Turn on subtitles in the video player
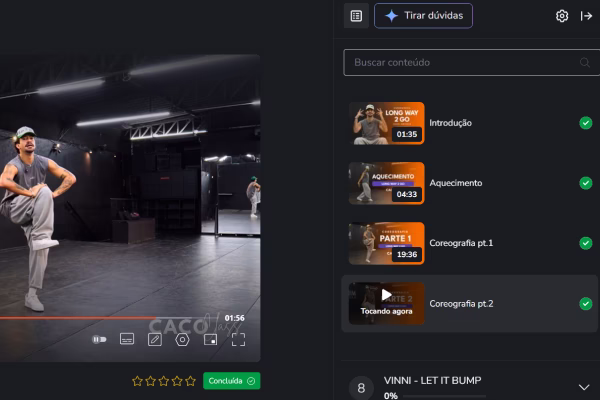This screenshot has width=600, height=400. (127, 339)
